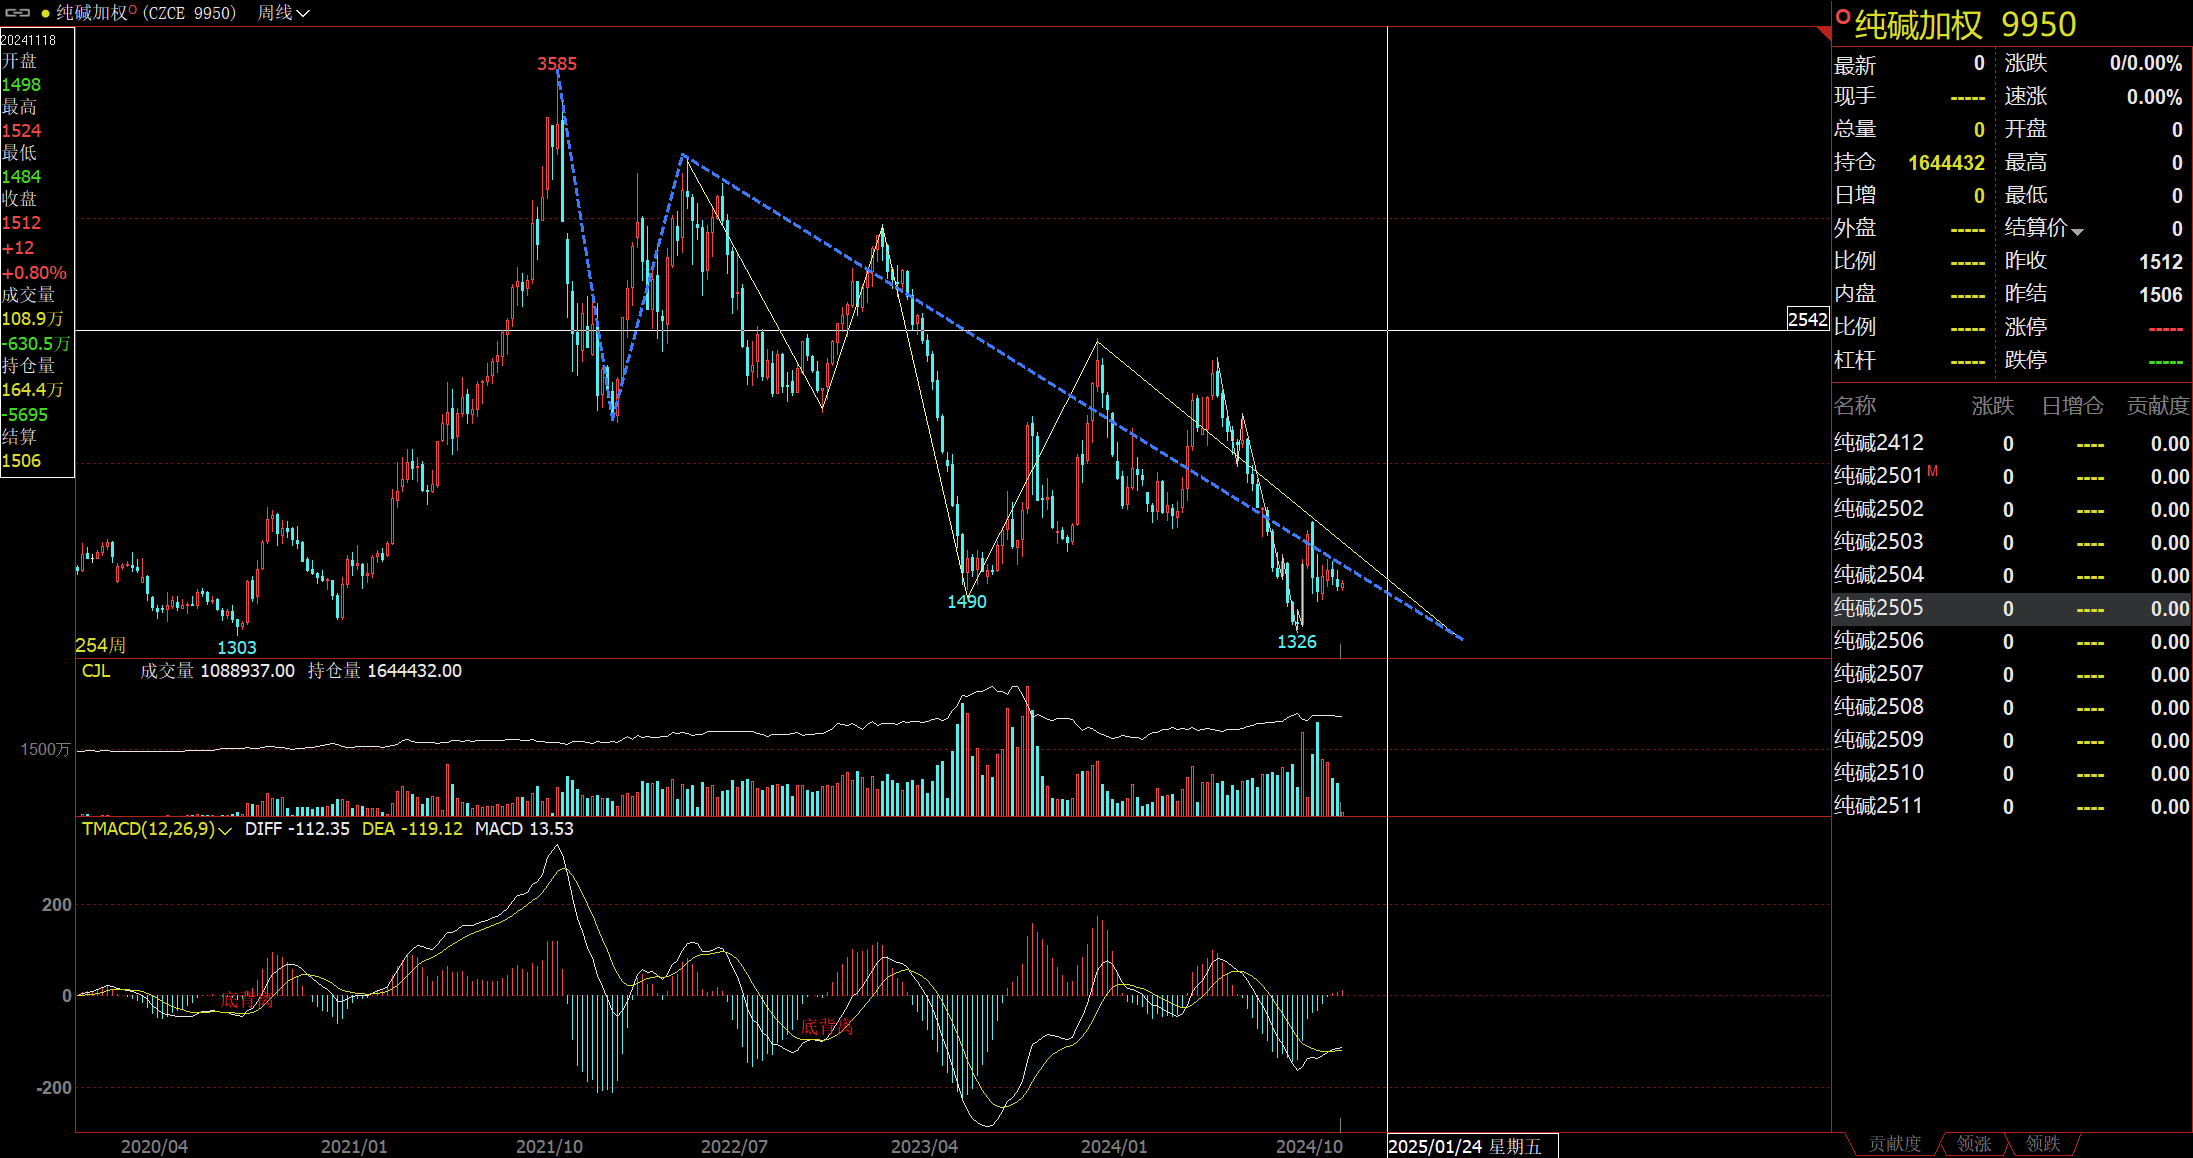Click the 2022/07 time axis label

tap(734, 1147)
